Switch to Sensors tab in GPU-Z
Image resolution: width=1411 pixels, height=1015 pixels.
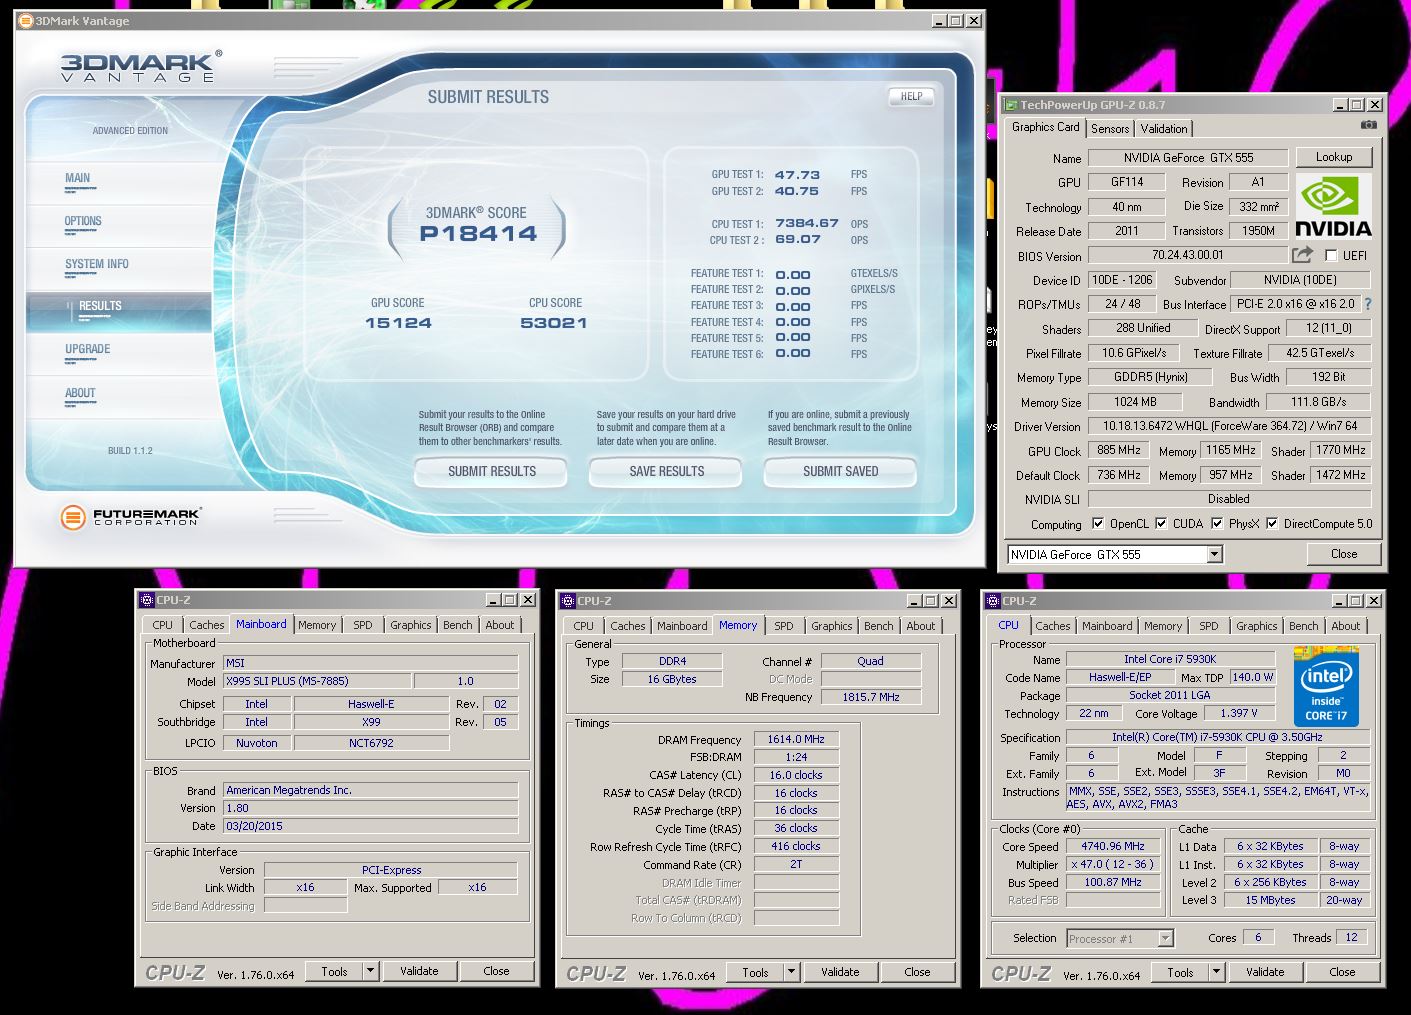[x=1110, y=128]
